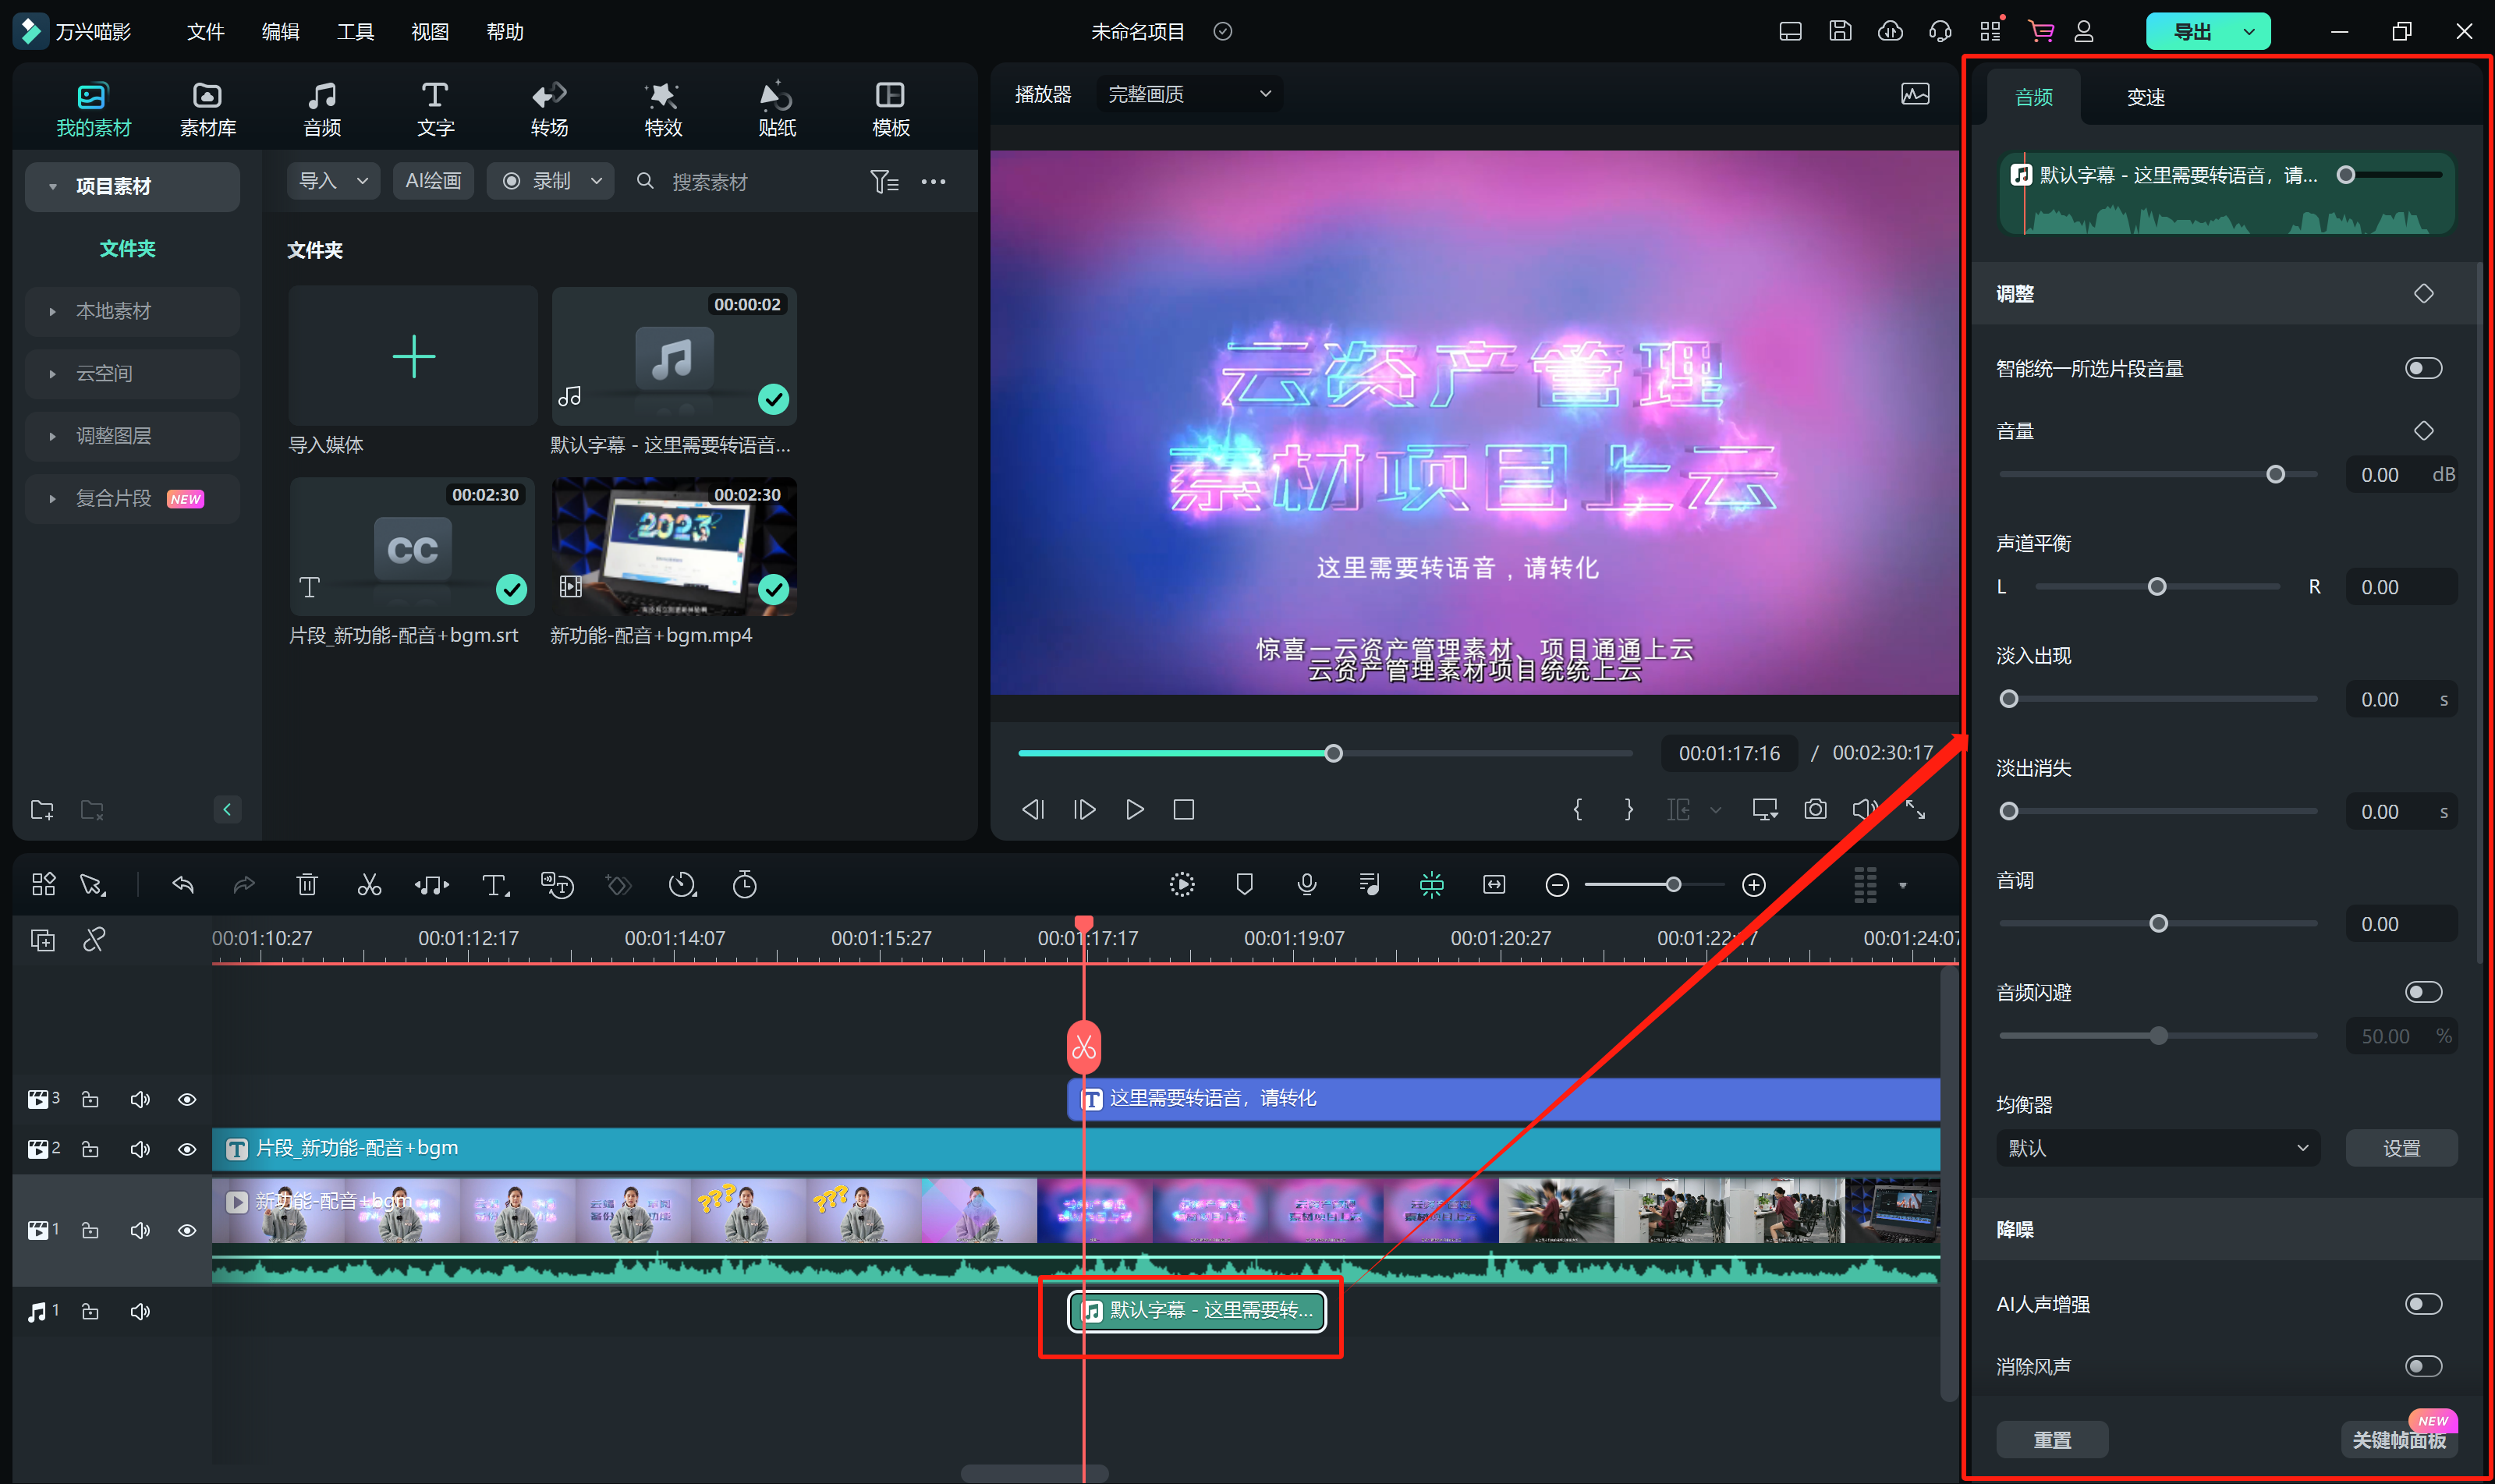2495x1484 pixels.
Task: Click the timer duration icon in timeline toolbar
Action: tap(745, 884)
